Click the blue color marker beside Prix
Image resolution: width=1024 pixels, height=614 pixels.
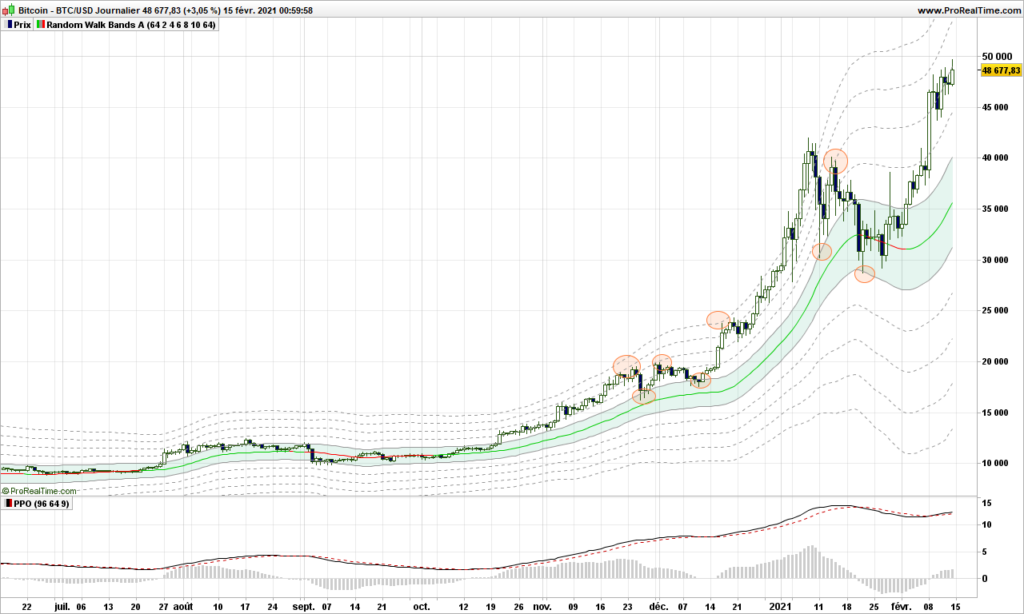[9, 25]
